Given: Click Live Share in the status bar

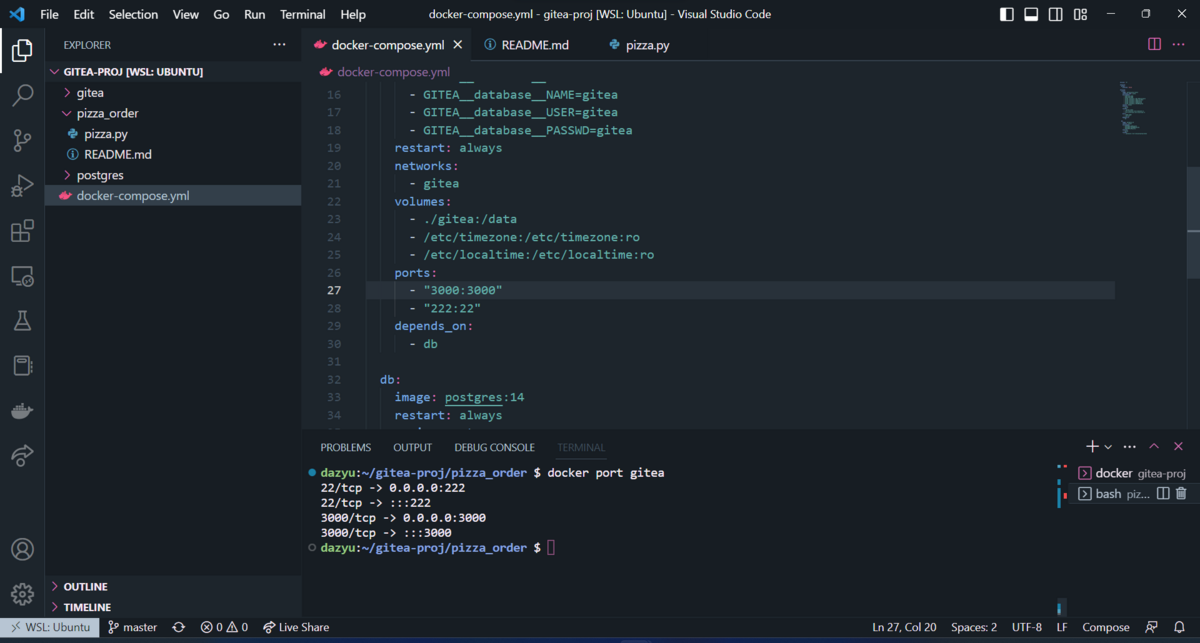Looking at the screenshot, I should pyautogui.click(x=296, y=627).
